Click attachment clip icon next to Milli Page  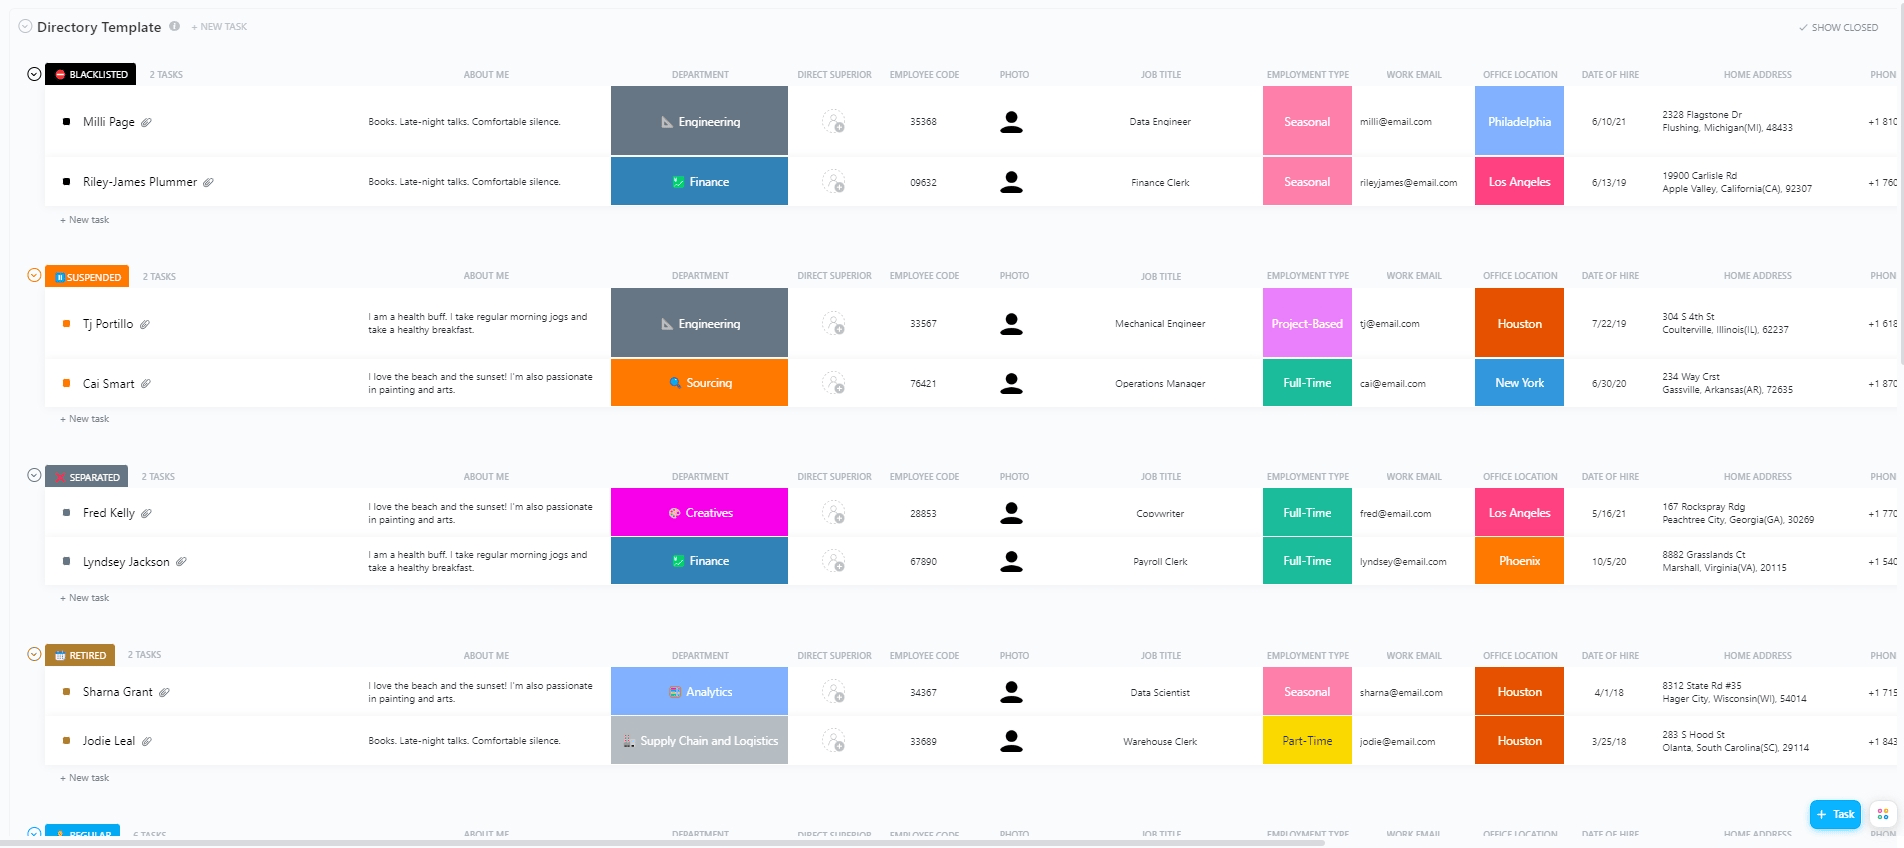point(146,122)
